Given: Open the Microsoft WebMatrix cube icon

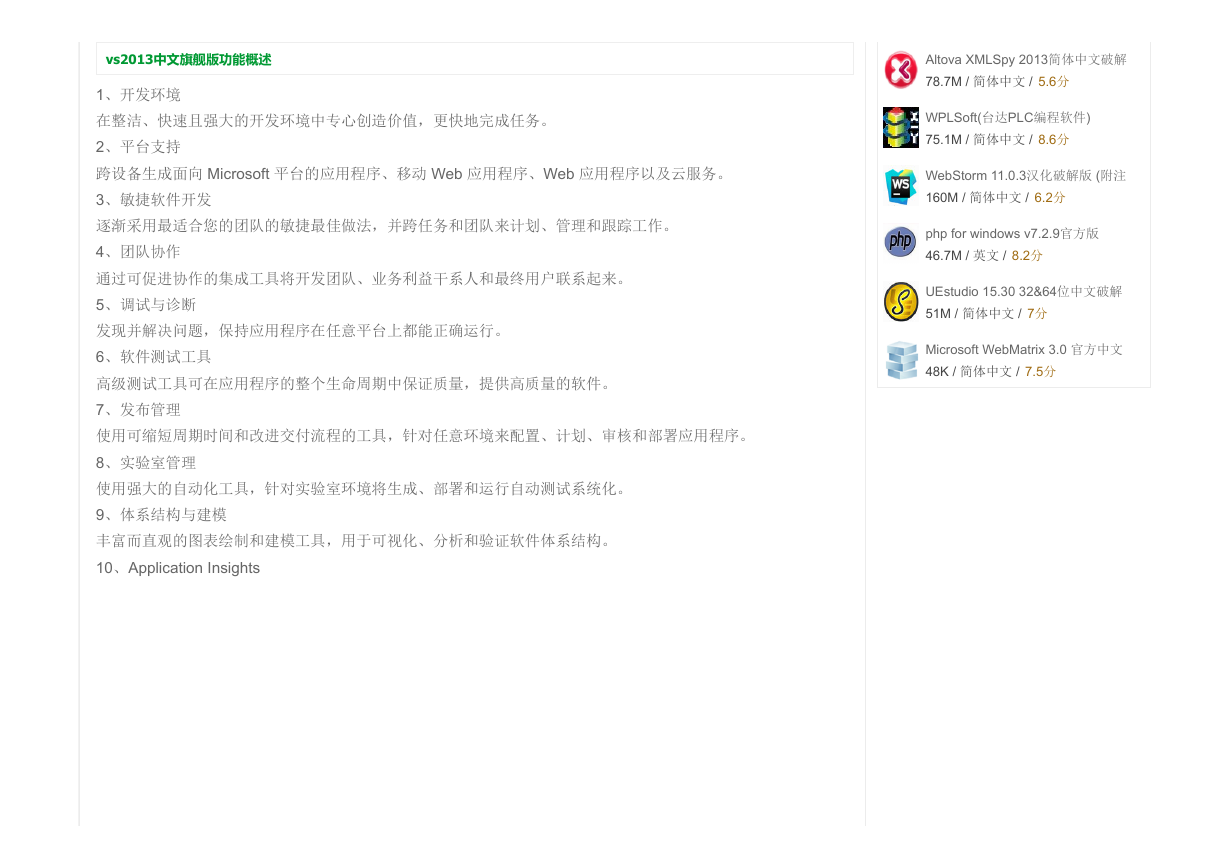Looking at the screenshot, I should [901, 360].
